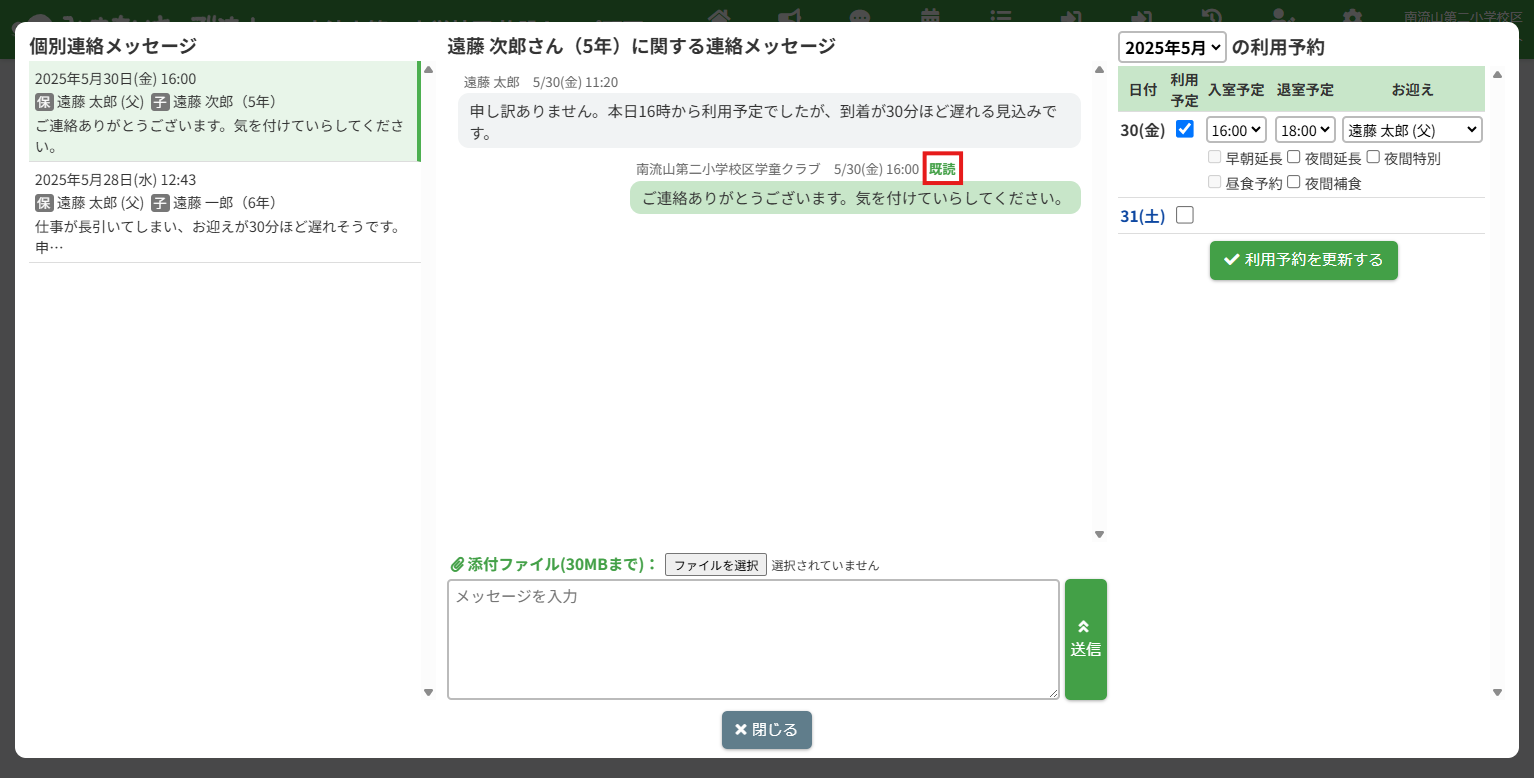
Task: Open the 入室予定 16:00 time dropdown
Action: pyautogui.click(x=1236, y=130)
